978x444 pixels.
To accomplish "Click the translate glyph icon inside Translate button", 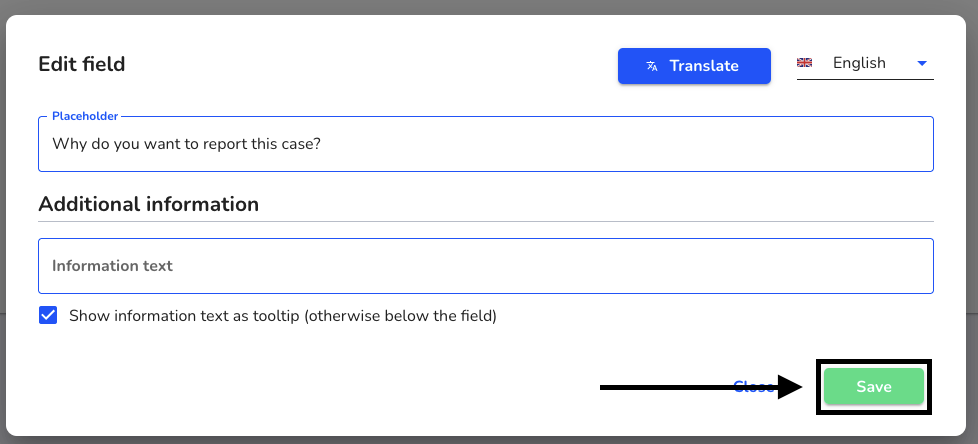I will pos(652,66).
